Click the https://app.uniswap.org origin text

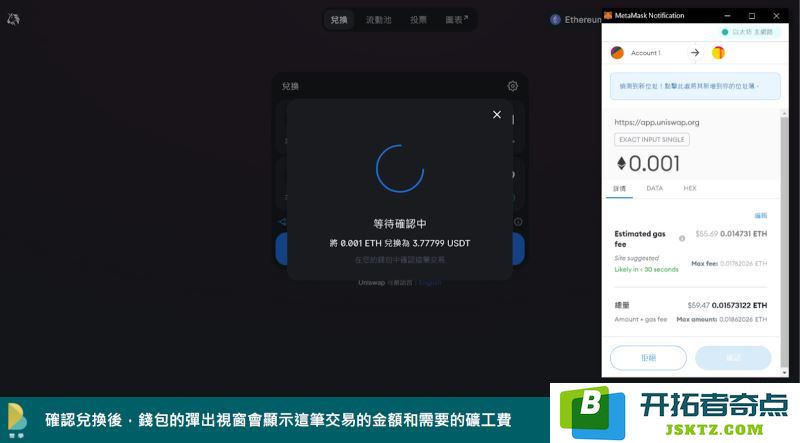click(x=657, y=122)
